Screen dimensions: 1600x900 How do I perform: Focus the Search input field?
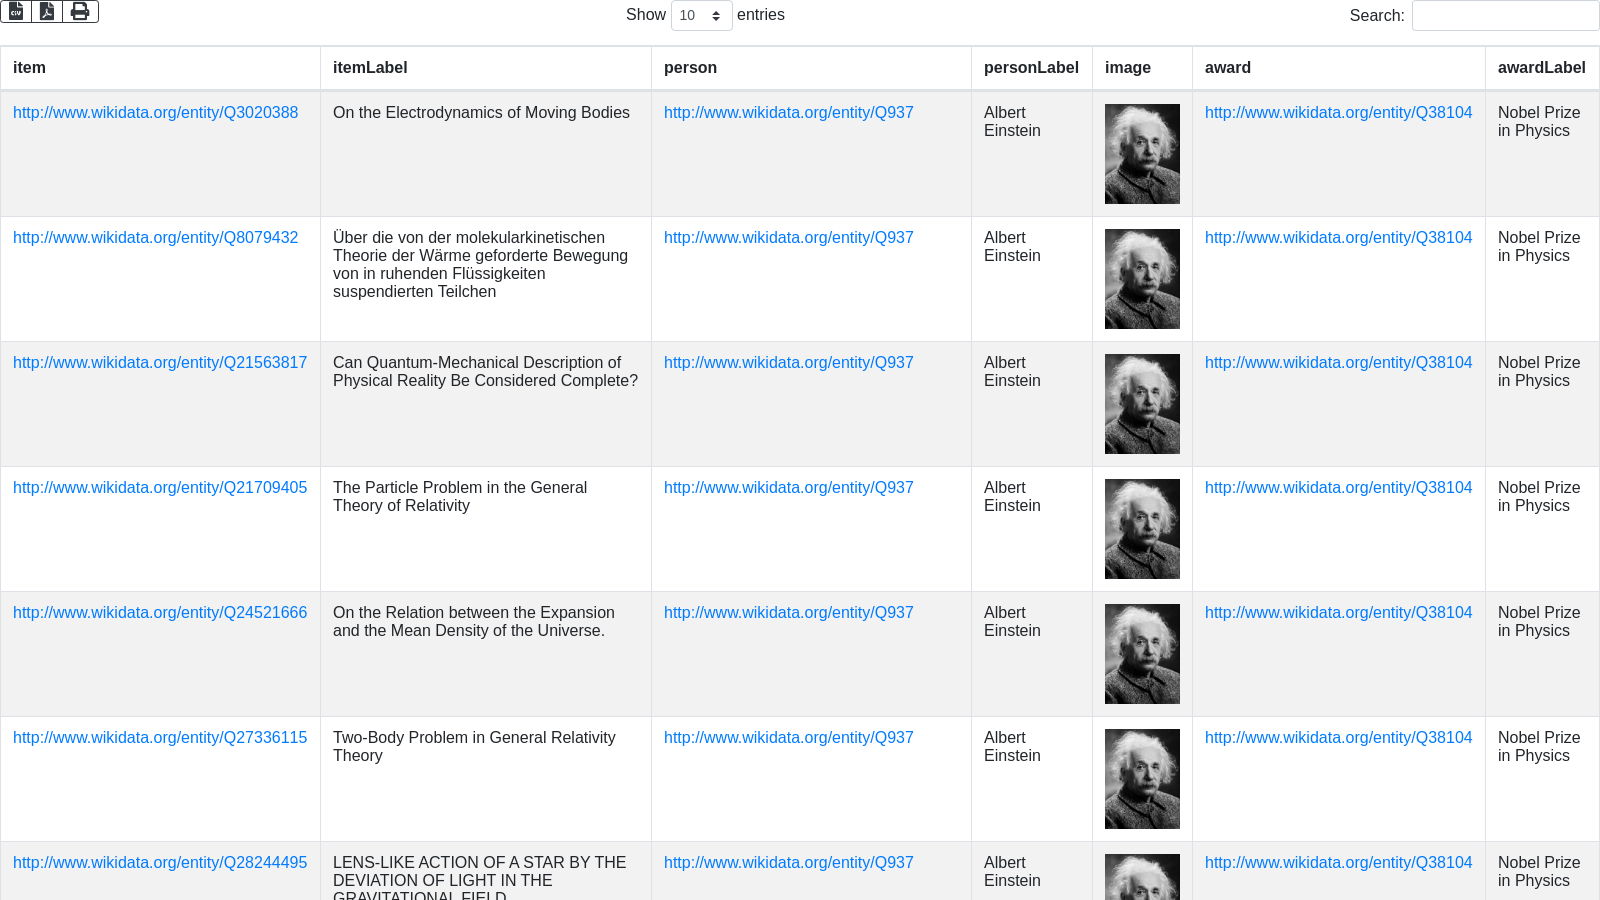1504,16
